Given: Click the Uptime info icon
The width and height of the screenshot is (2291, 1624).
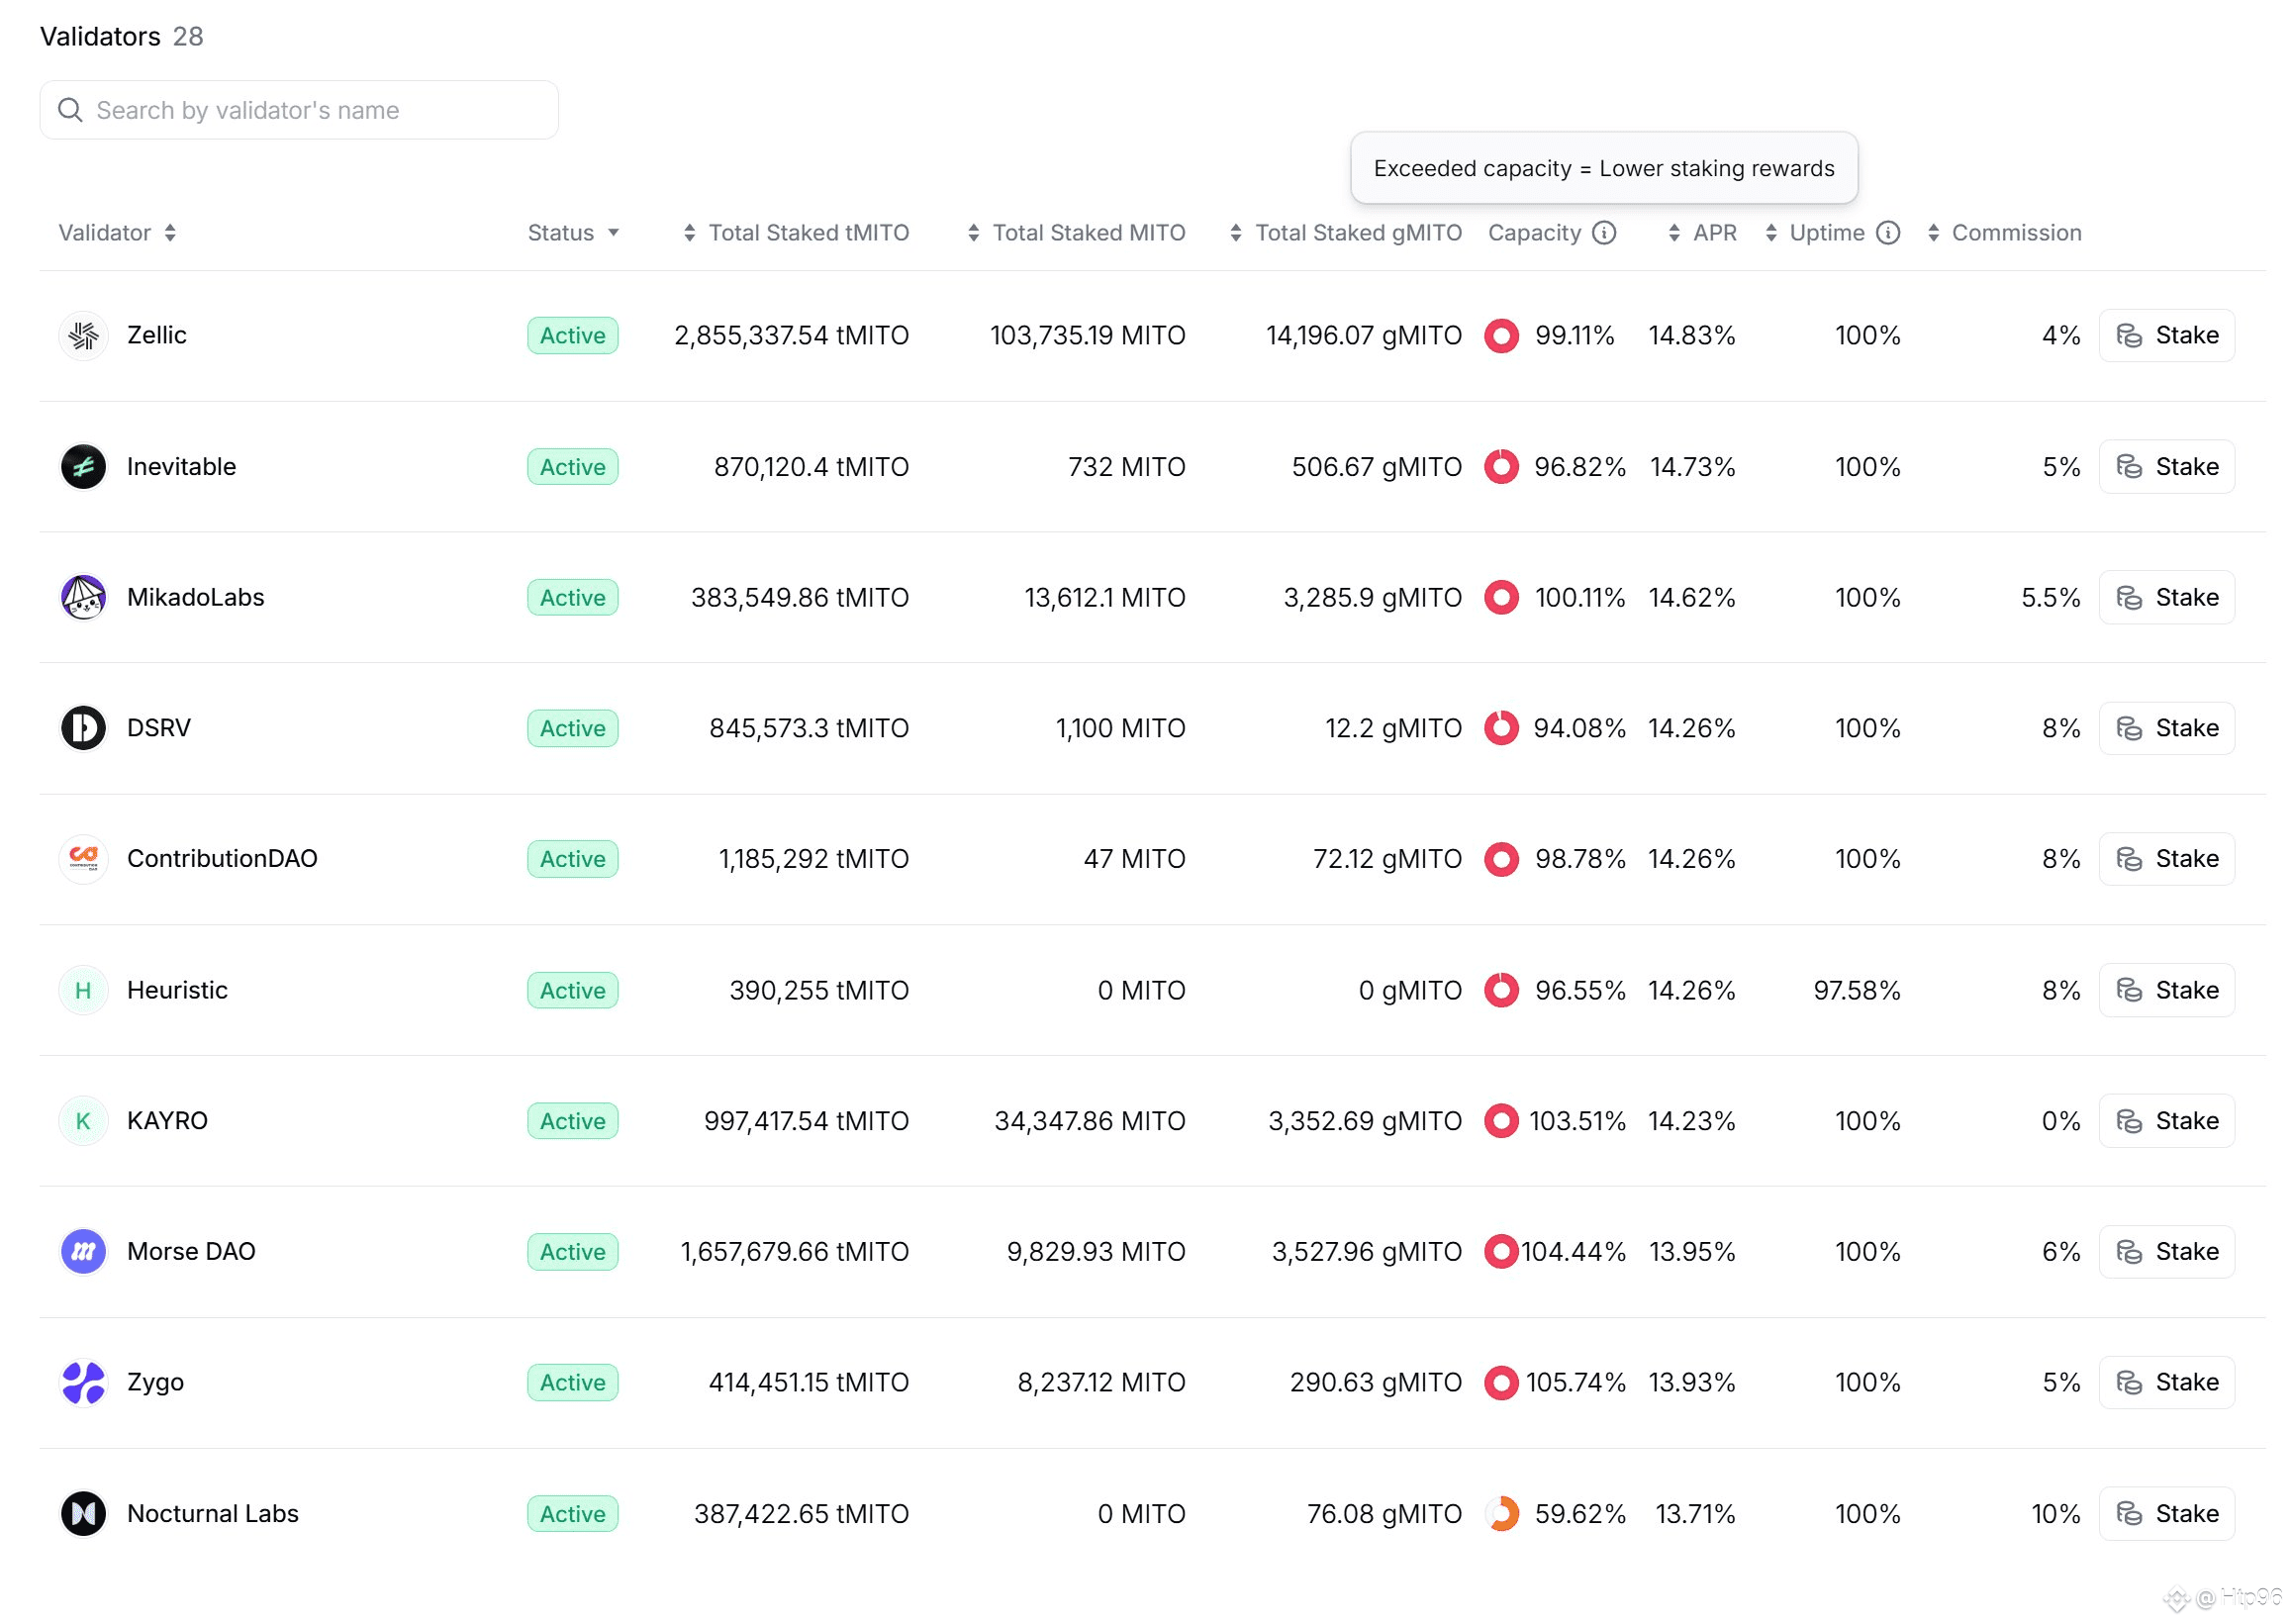Looking at the screenshot, I should click(1888, 233).
